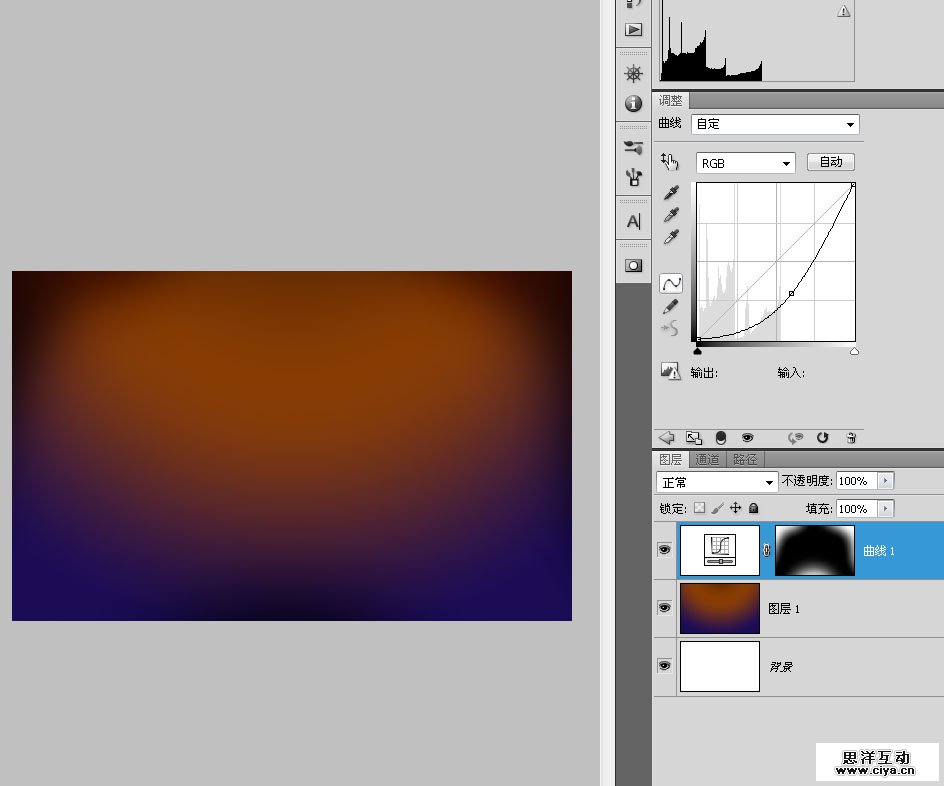Open the RGB channel dropdown
944x786 pixels.
click(745, 163)
